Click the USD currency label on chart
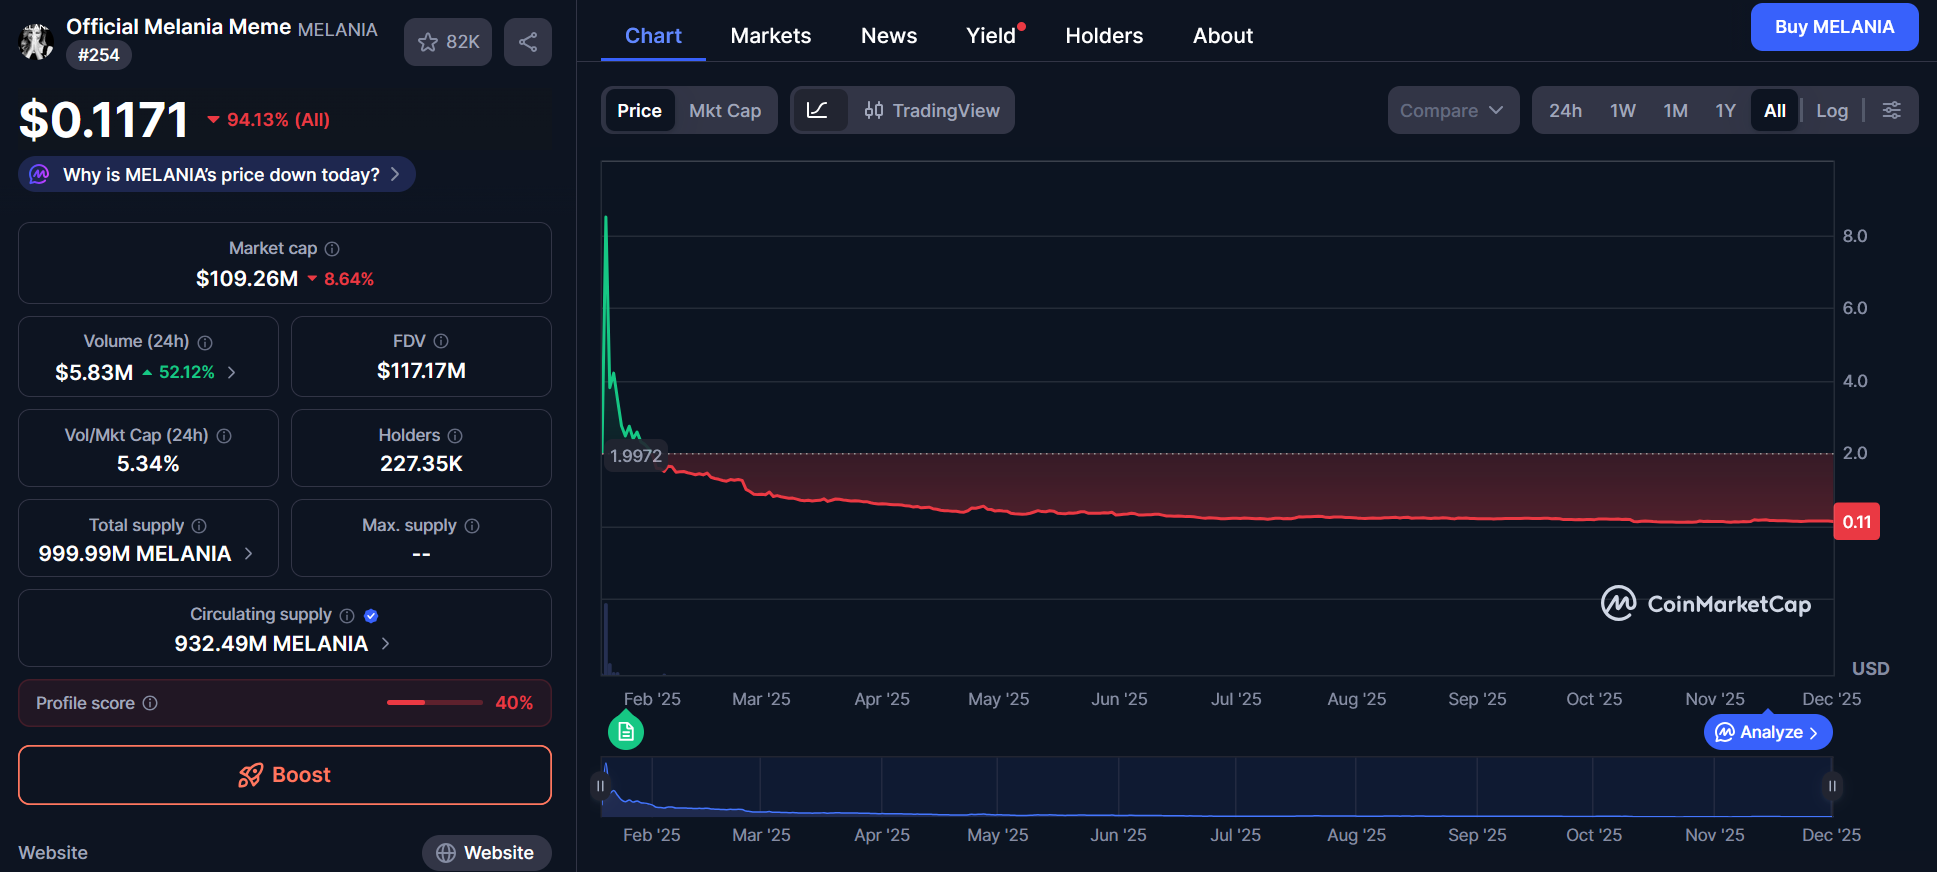 1870,669
